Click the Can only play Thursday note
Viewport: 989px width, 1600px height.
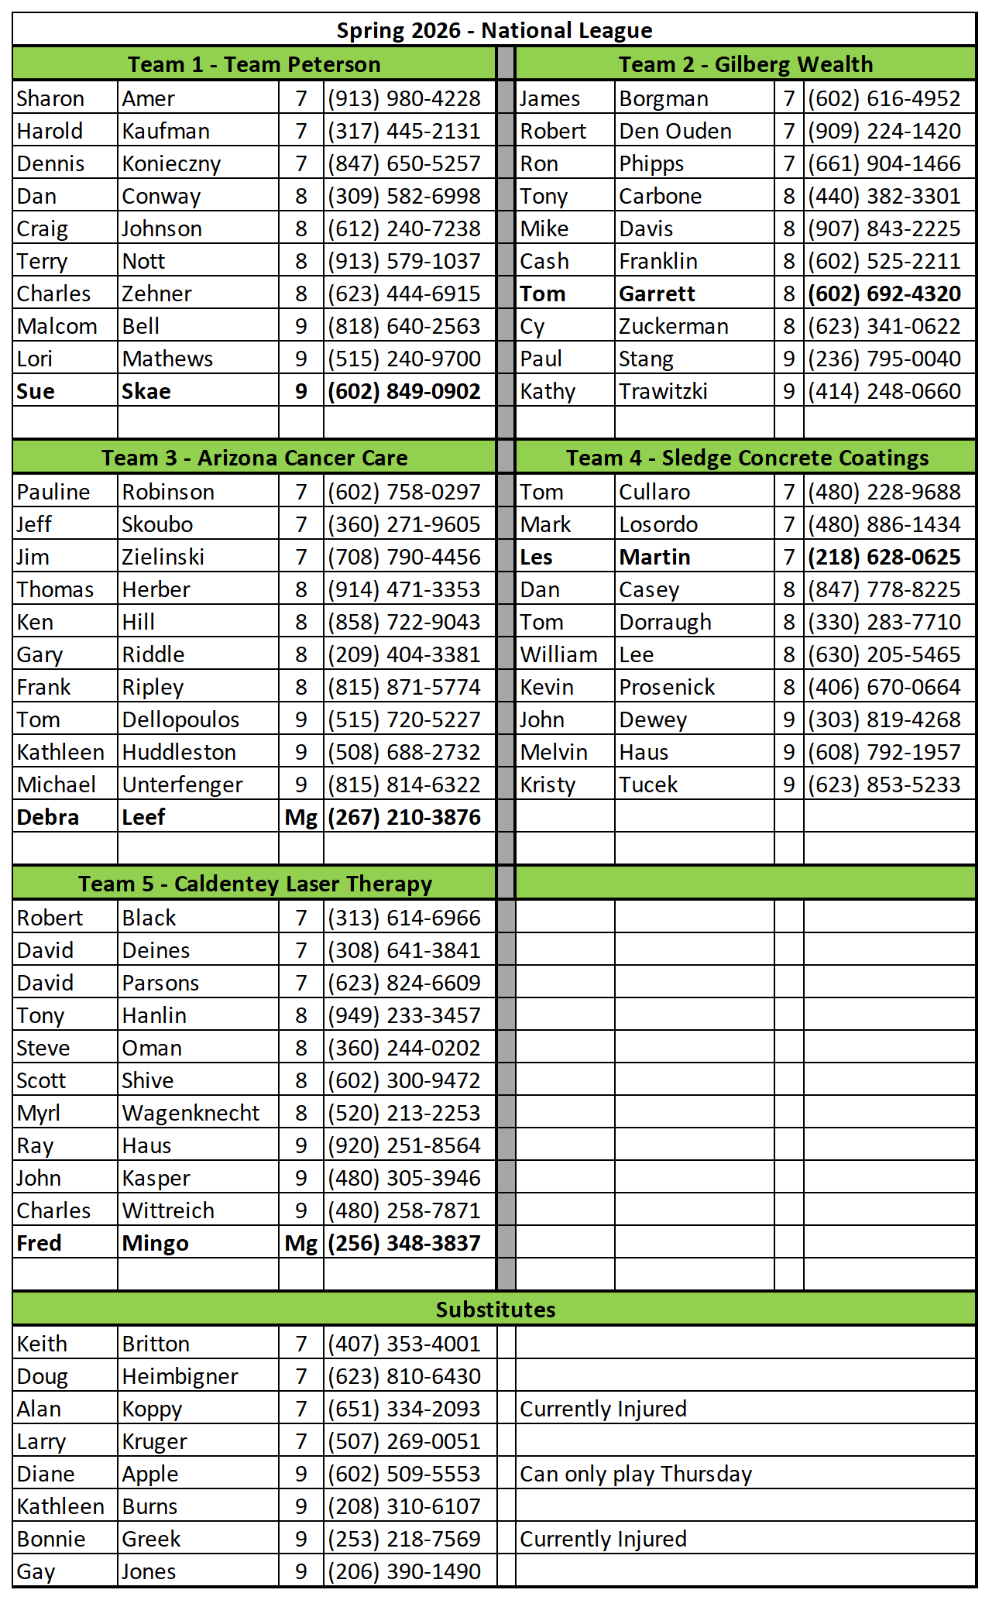click(x=635, y=1474)
